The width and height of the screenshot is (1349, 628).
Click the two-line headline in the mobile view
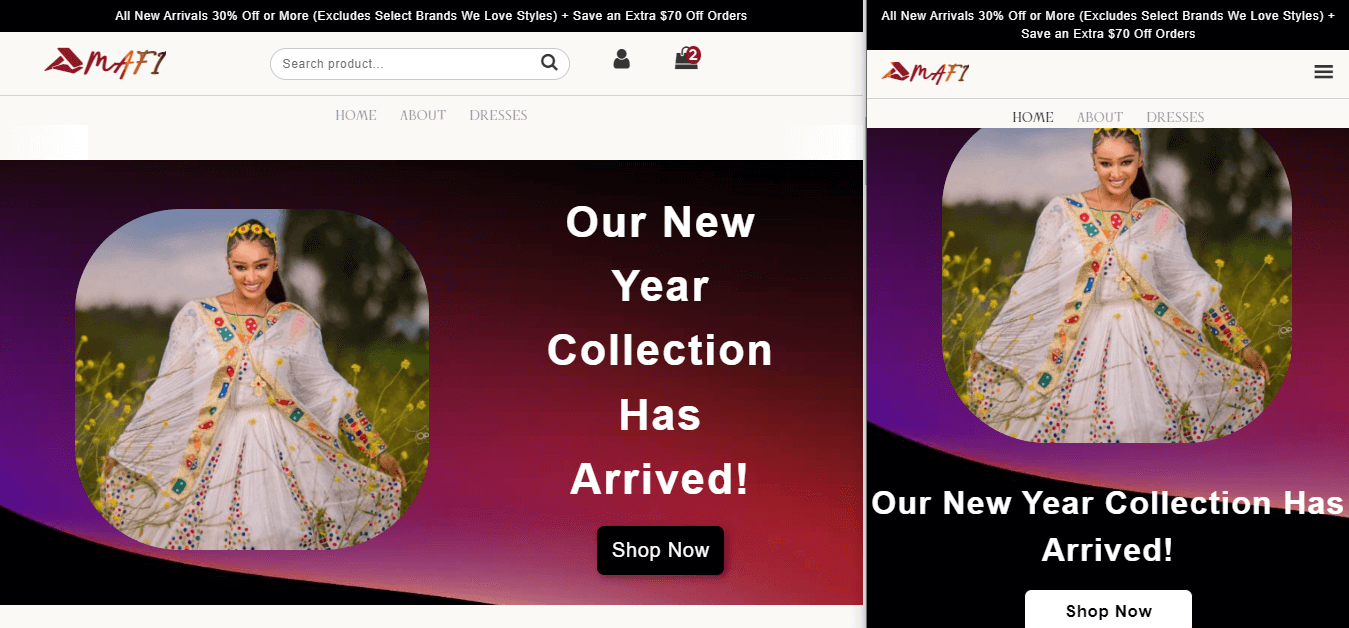[1108, 526]
